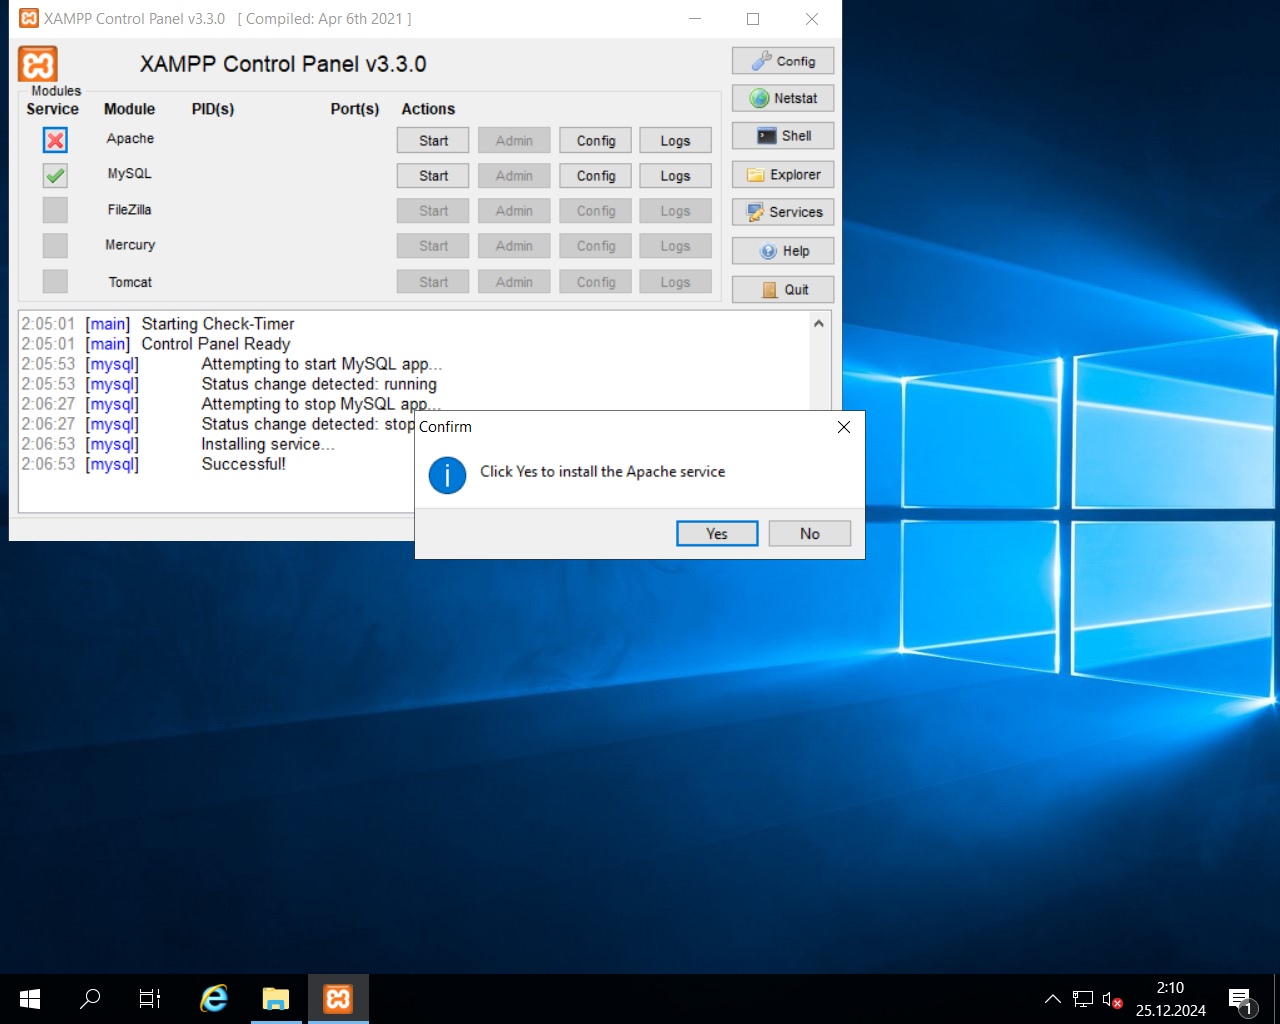Dismiss the dialog with the No button

coord(809,533)
